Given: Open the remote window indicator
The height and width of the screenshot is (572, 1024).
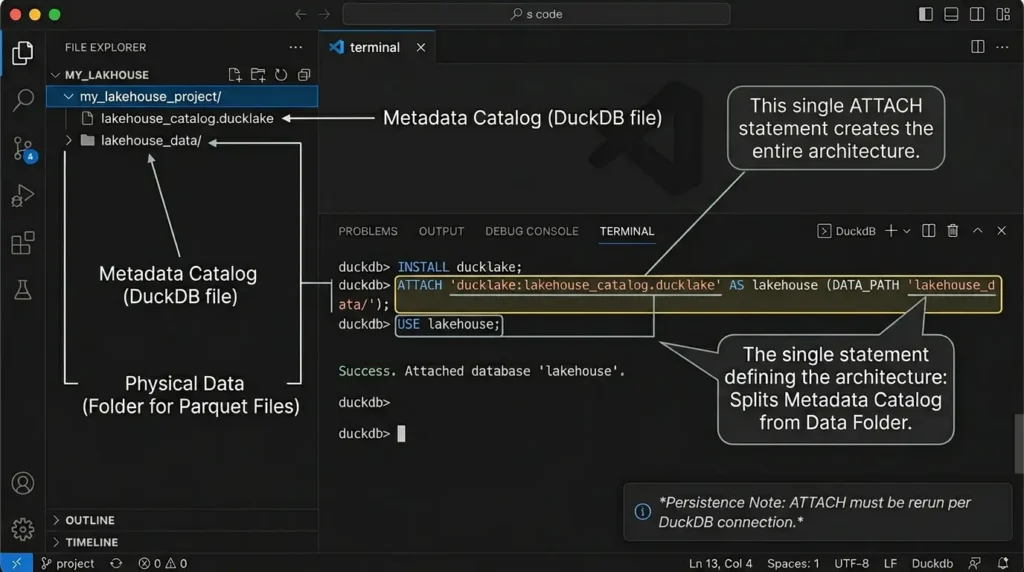Looking at the screenshot, I should tap(16, 563).
